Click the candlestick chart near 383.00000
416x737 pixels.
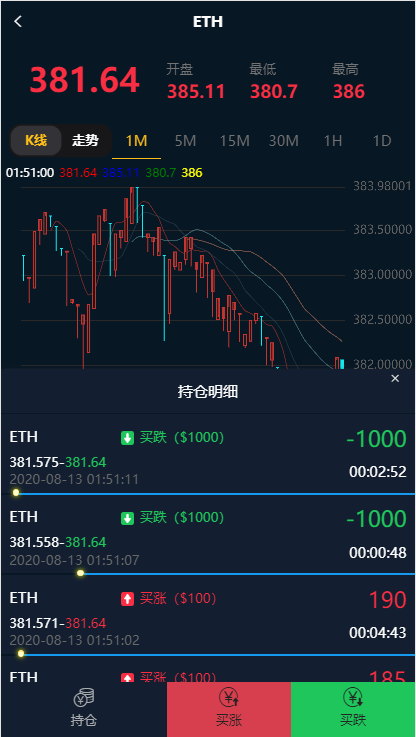click(181, 277)
